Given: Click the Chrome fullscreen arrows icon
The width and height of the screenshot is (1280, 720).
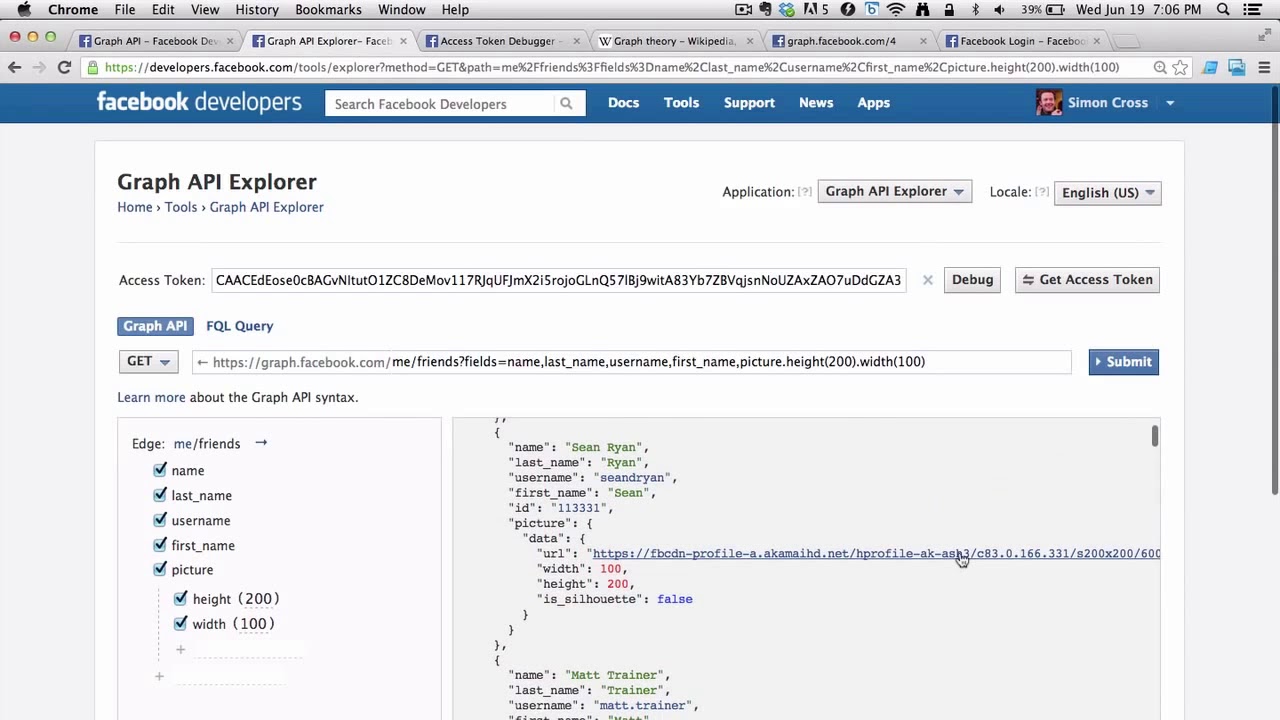Looking at the screenshot, I should click(1264, 36).
